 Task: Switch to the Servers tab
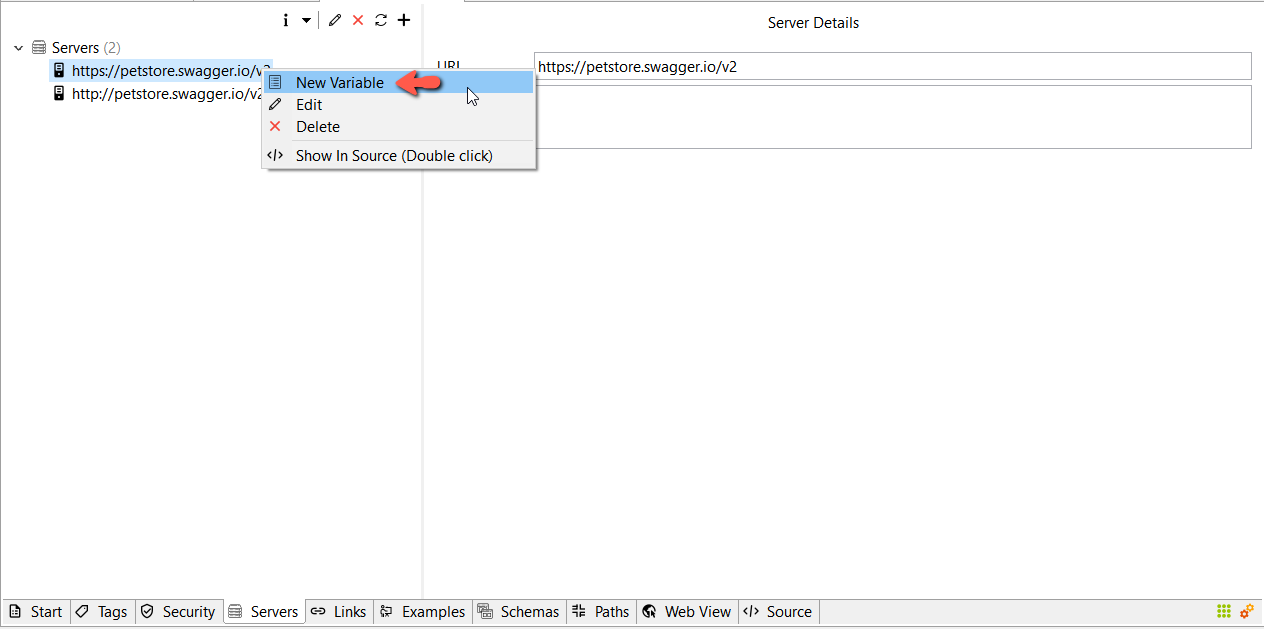tap(264, 612)
